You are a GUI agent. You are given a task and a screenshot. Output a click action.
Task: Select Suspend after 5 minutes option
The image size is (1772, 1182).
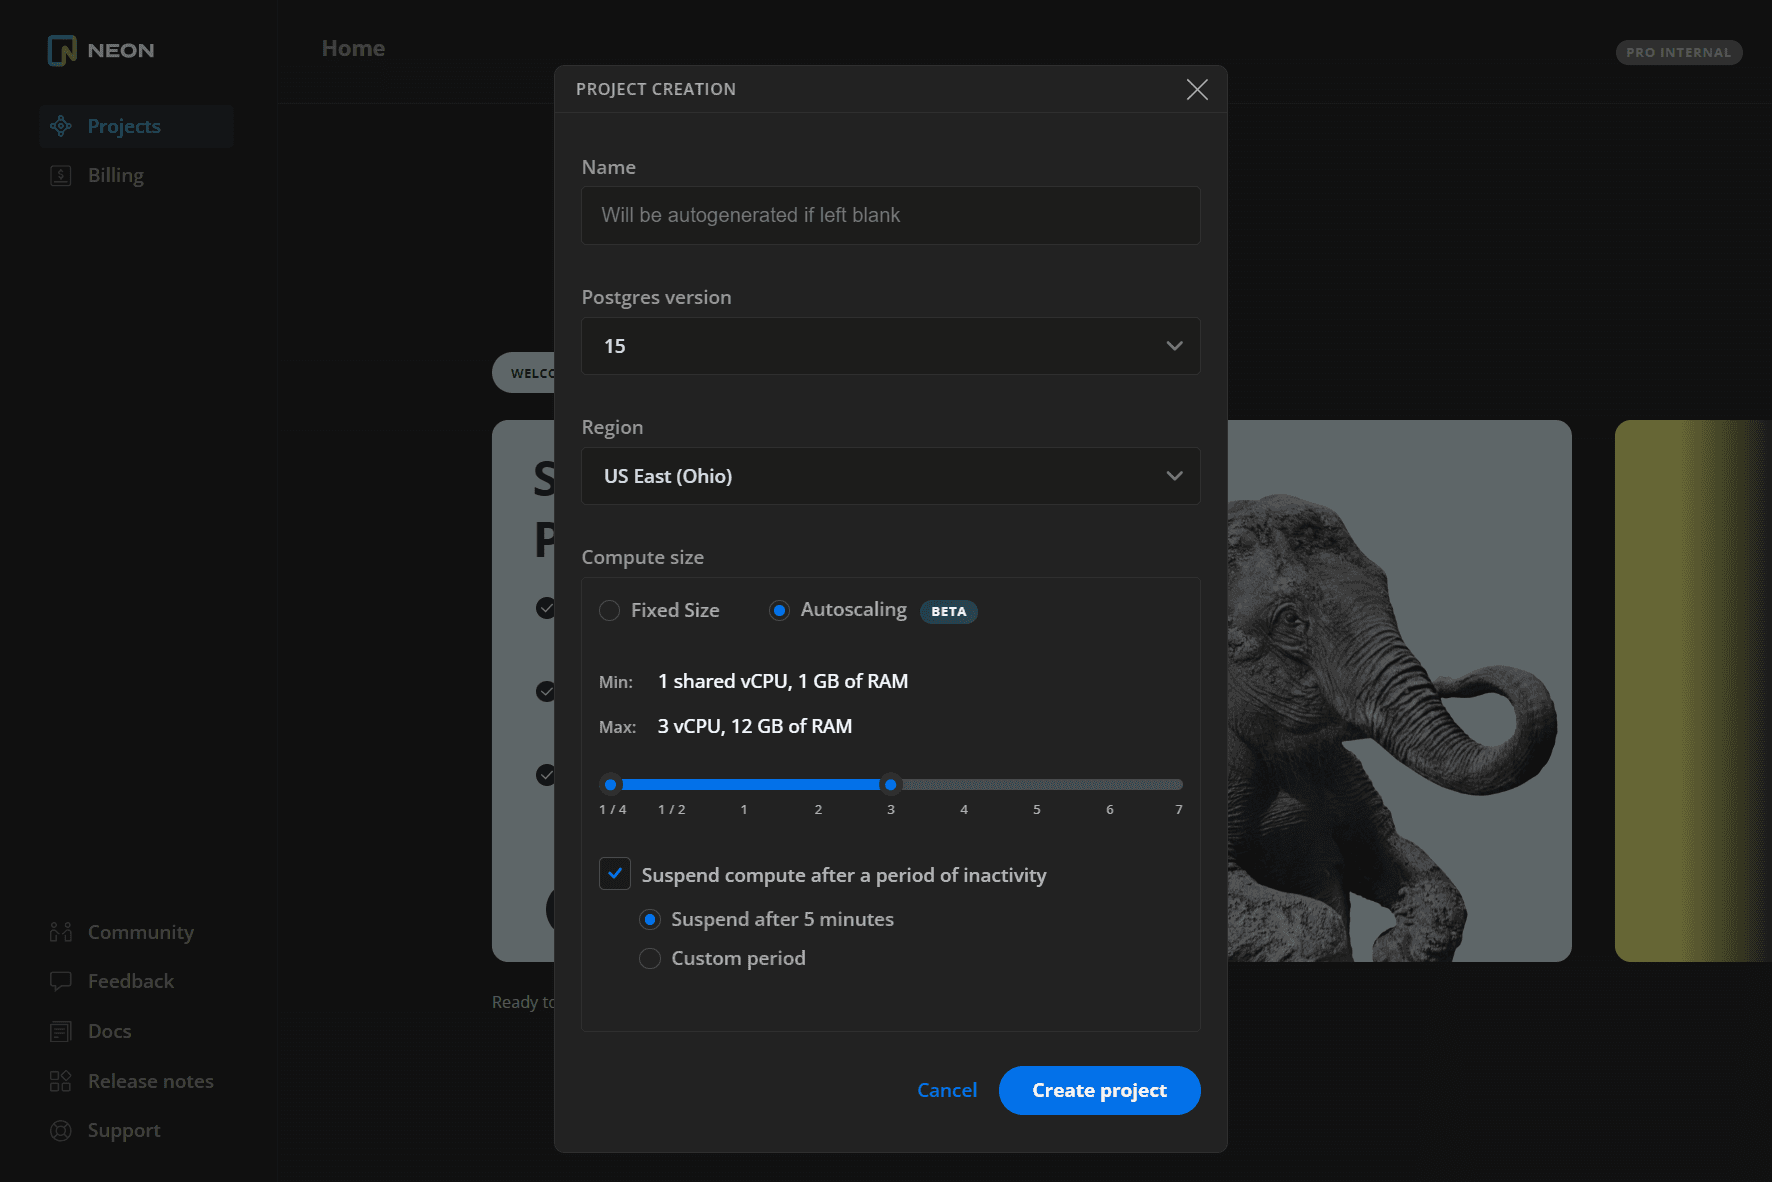click(x=650, y=919)
